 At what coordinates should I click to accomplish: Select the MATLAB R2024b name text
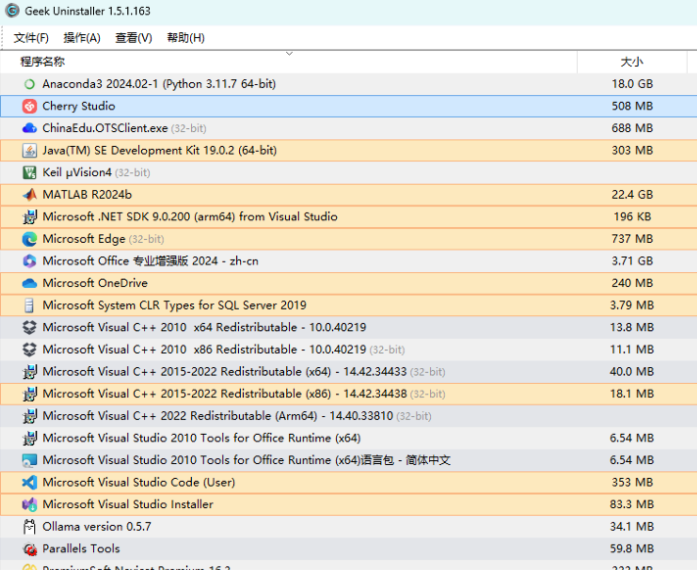87,195
